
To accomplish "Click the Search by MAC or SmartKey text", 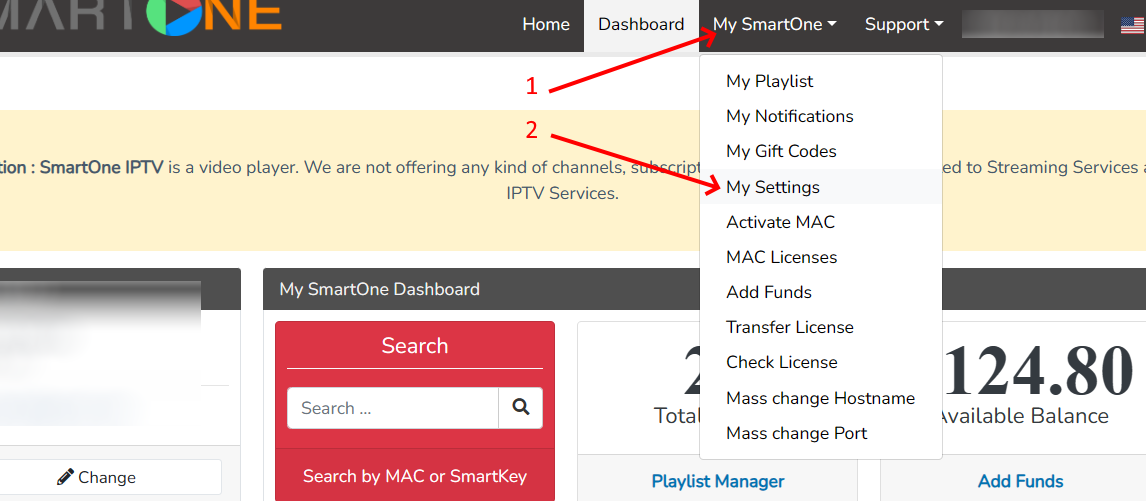I will 415,477.
